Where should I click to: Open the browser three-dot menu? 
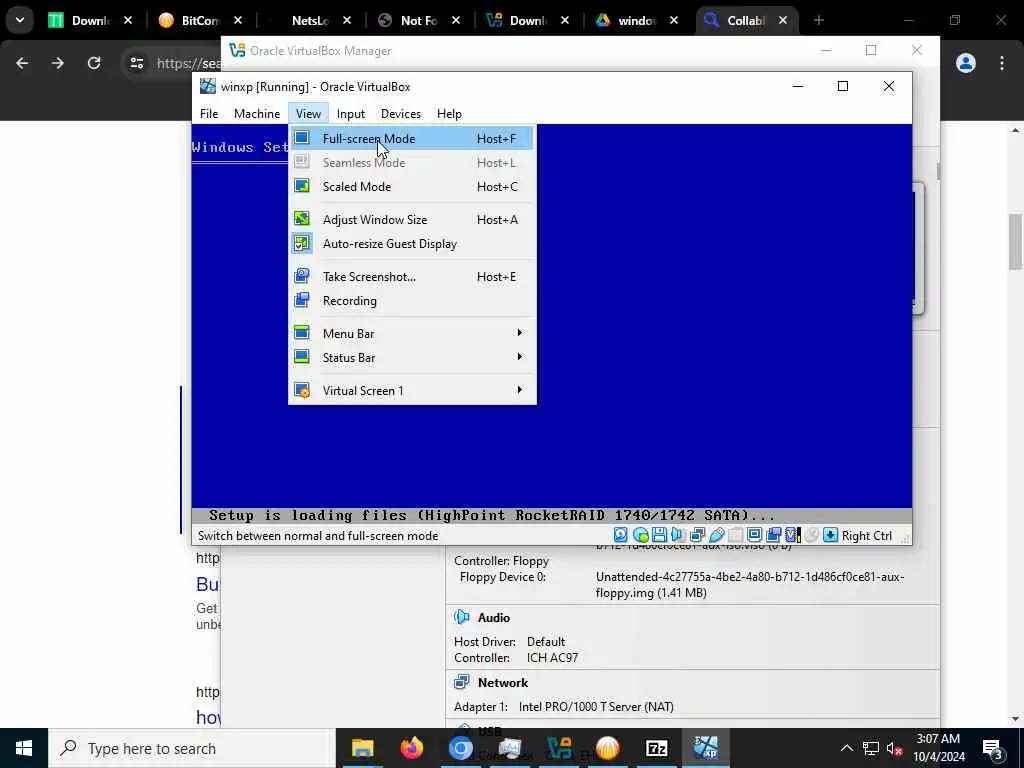click(1002, 63)
